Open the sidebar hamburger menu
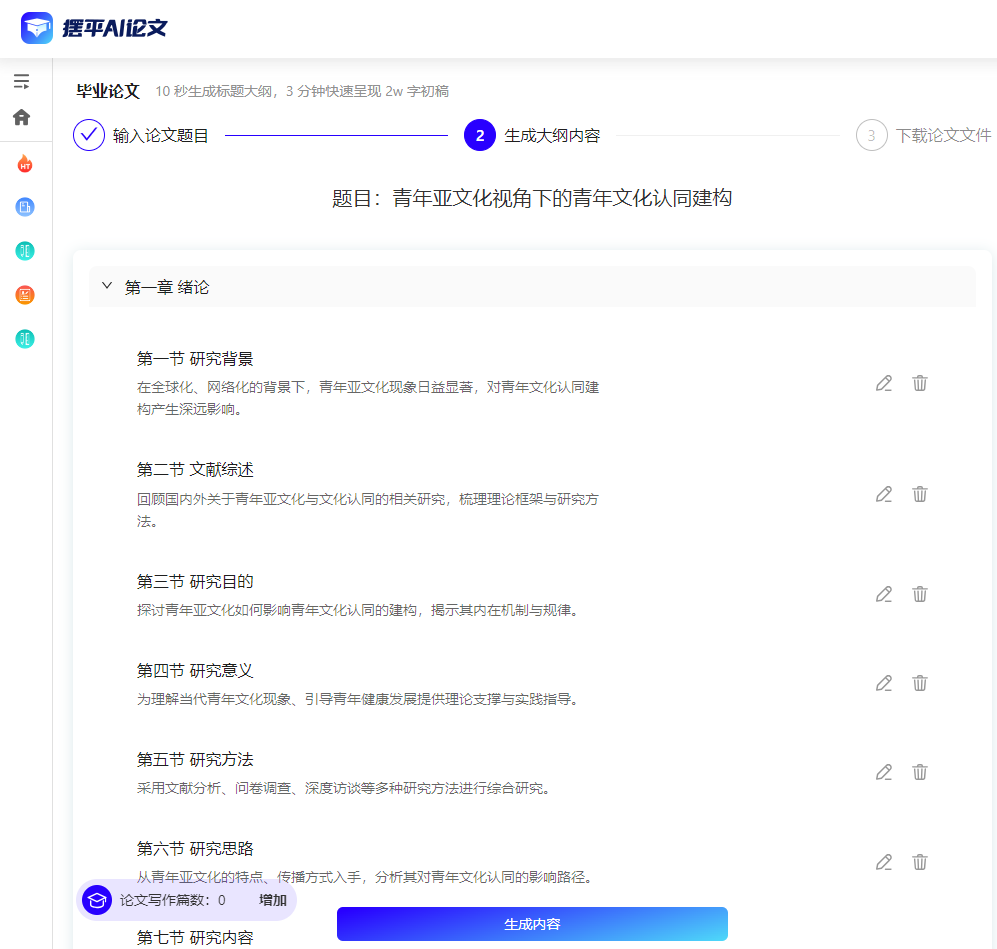This screenshot has width=997, height=949. pyautogui.click(x=21, y=81)
